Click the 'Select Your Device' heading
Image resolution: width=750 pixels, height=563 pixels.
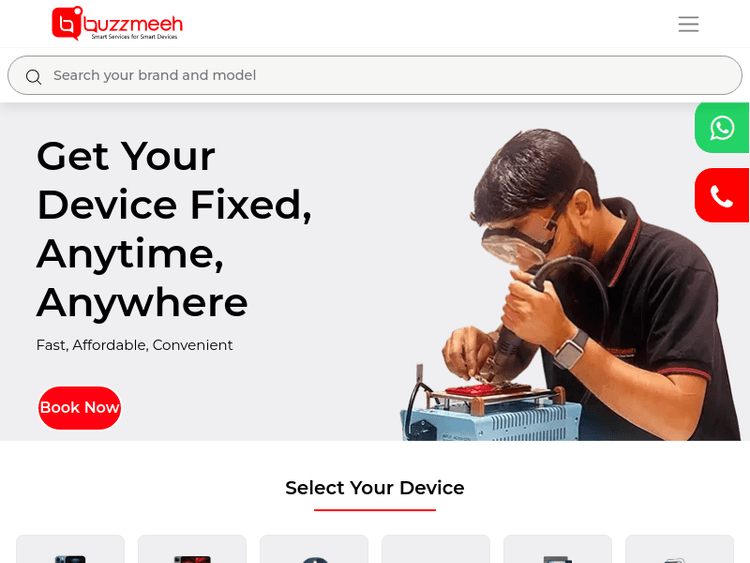pos(375,488)
